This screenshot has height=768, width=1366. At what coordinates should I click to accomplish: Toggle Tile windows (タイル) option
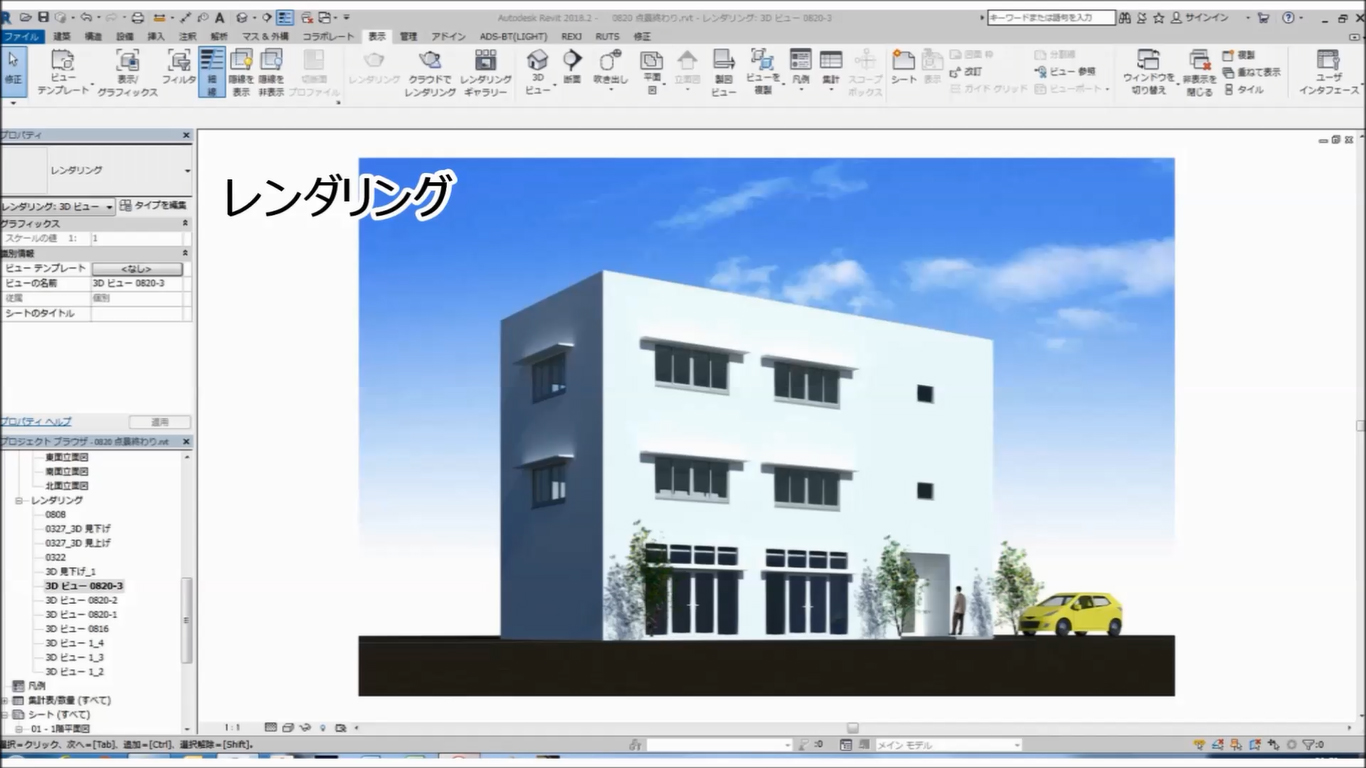(1243, 89)
